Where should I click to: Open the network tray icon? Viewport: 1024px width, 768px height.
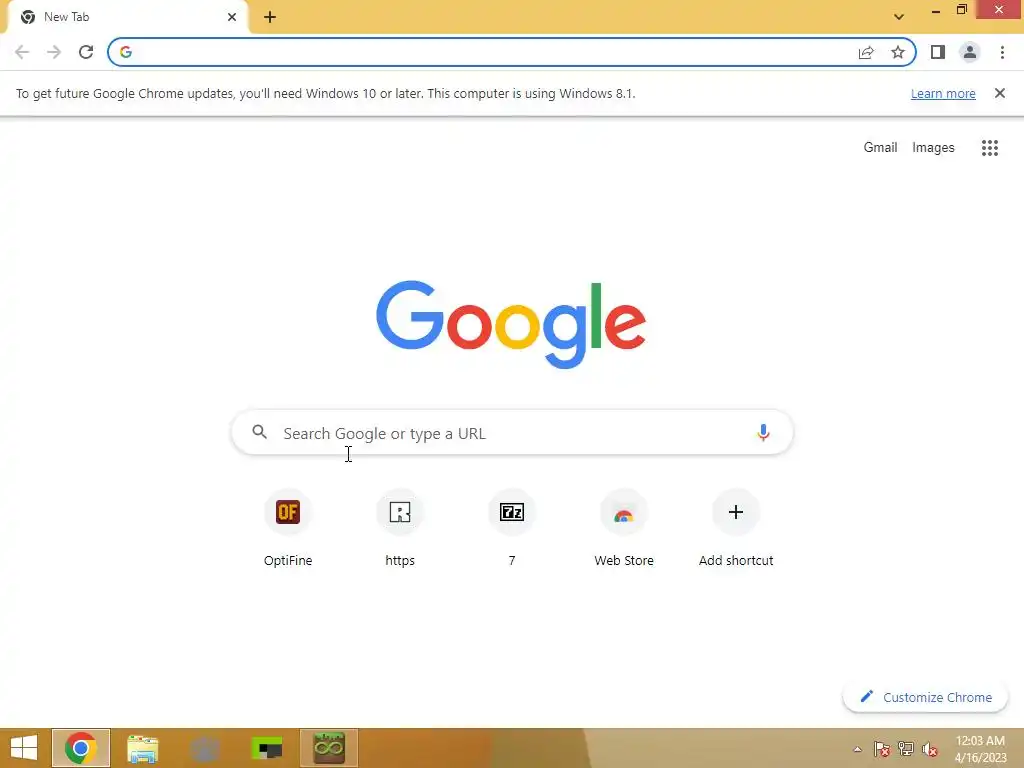906,749
